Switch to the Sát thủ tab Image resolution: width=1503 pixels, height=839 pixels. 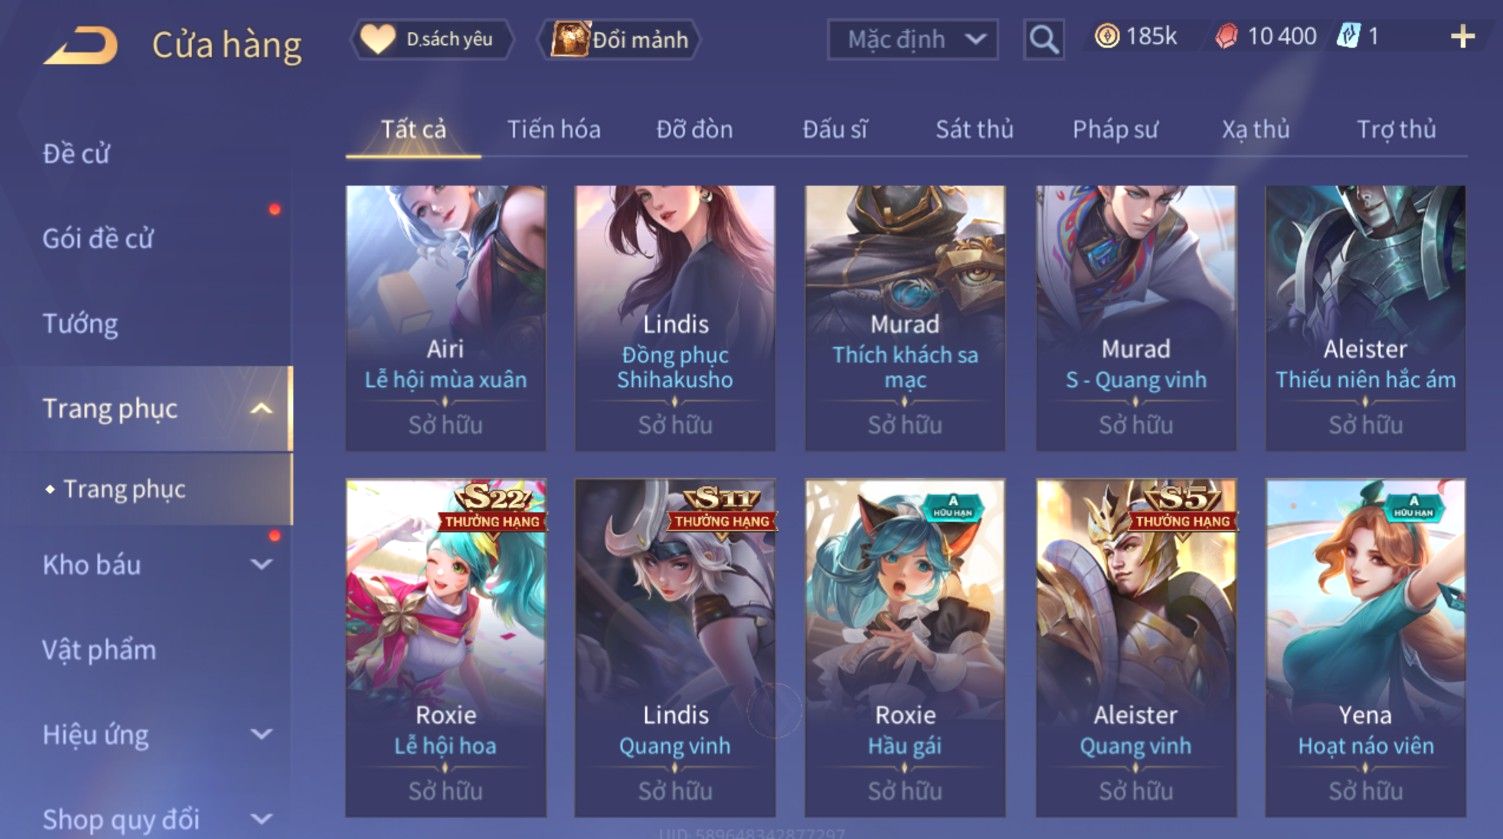coord(974,130)
